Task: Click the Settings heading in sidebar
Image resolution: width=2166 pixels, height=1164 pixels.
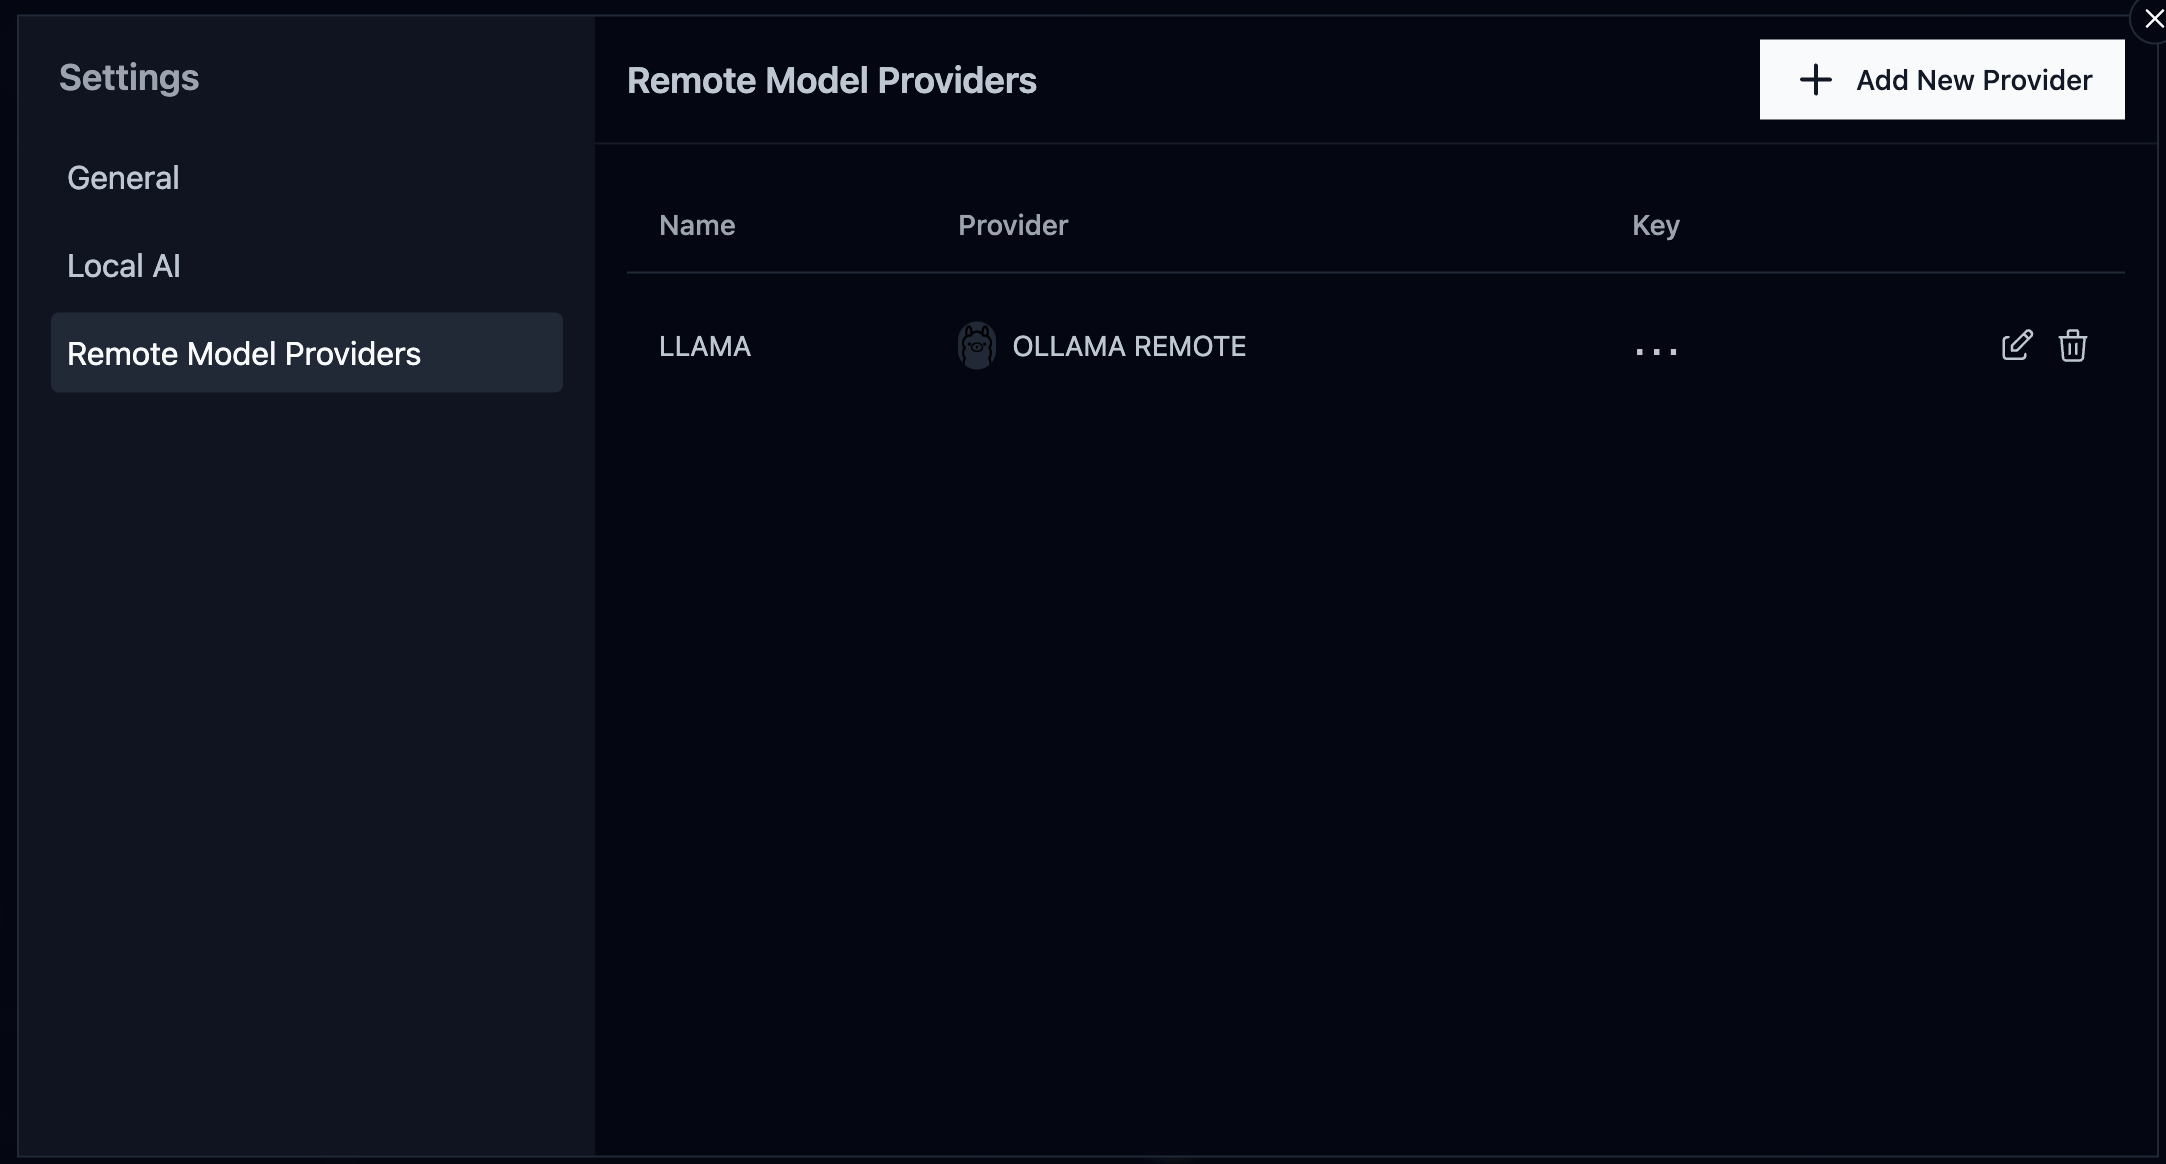Action: 129,78
